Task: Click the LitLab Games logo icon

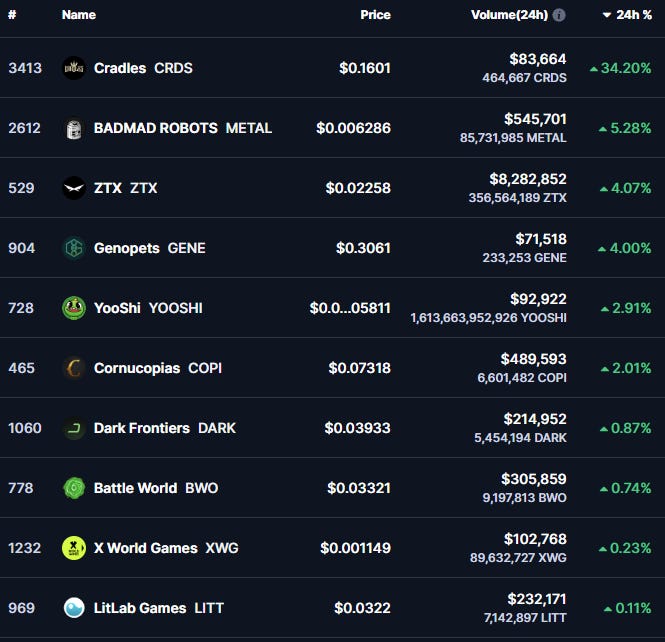Action: [x=74, y=608]
